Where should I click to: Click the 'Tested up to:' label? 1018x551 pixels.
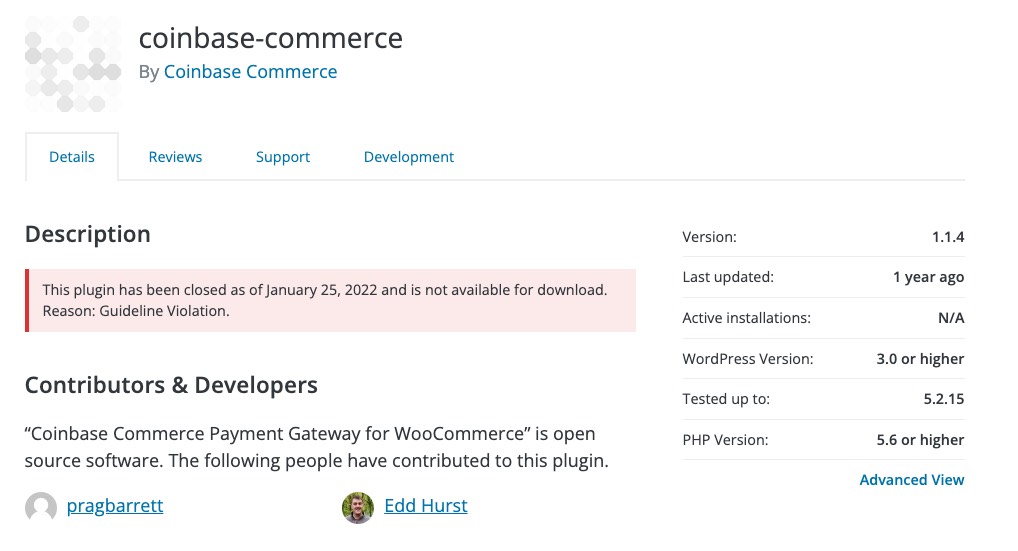pyautogui.click(x=726, y=399)
